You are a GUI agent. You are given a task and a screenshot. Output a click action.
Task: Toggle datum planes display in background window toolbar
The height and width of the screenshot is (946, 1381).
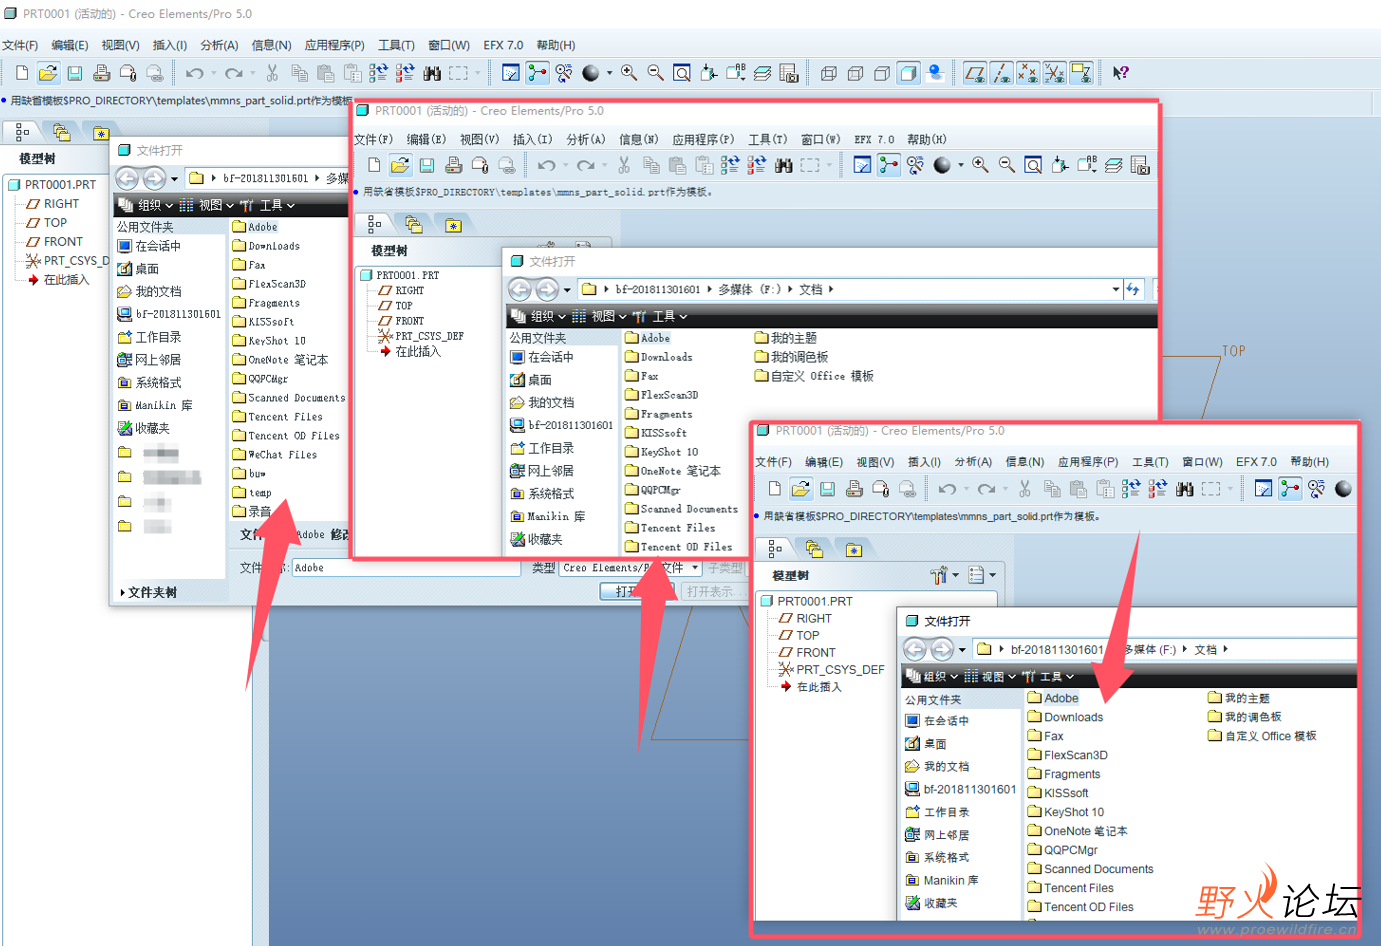[975, 73]
